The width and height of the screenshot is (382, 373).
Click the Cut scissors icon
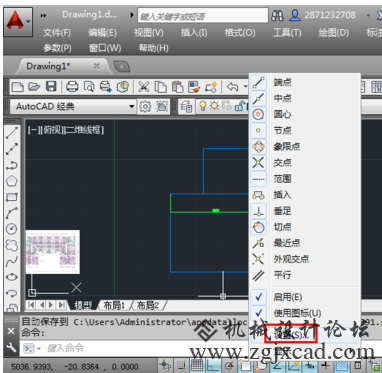pyautogui.click(x=144, y=87)
